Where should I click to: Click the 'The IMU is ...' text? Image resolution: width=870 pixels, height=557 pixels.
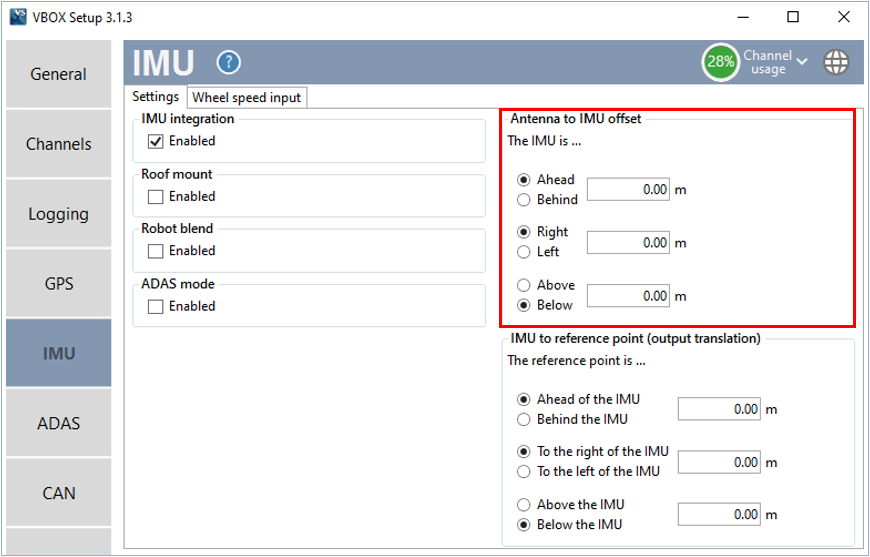(544, 141)
